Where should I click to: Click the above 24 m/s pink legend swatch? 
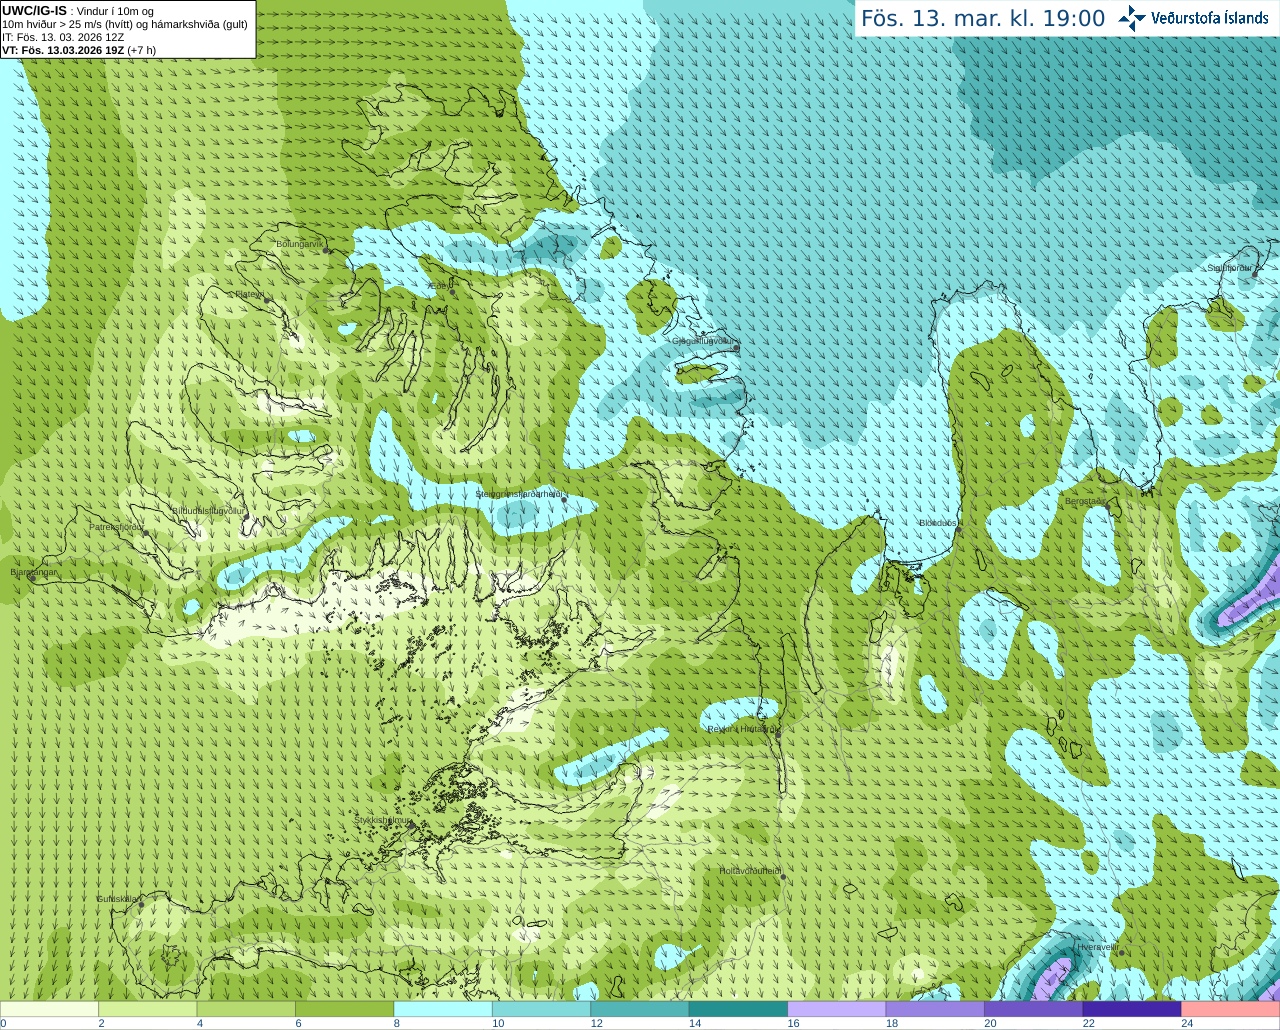1231,1009
